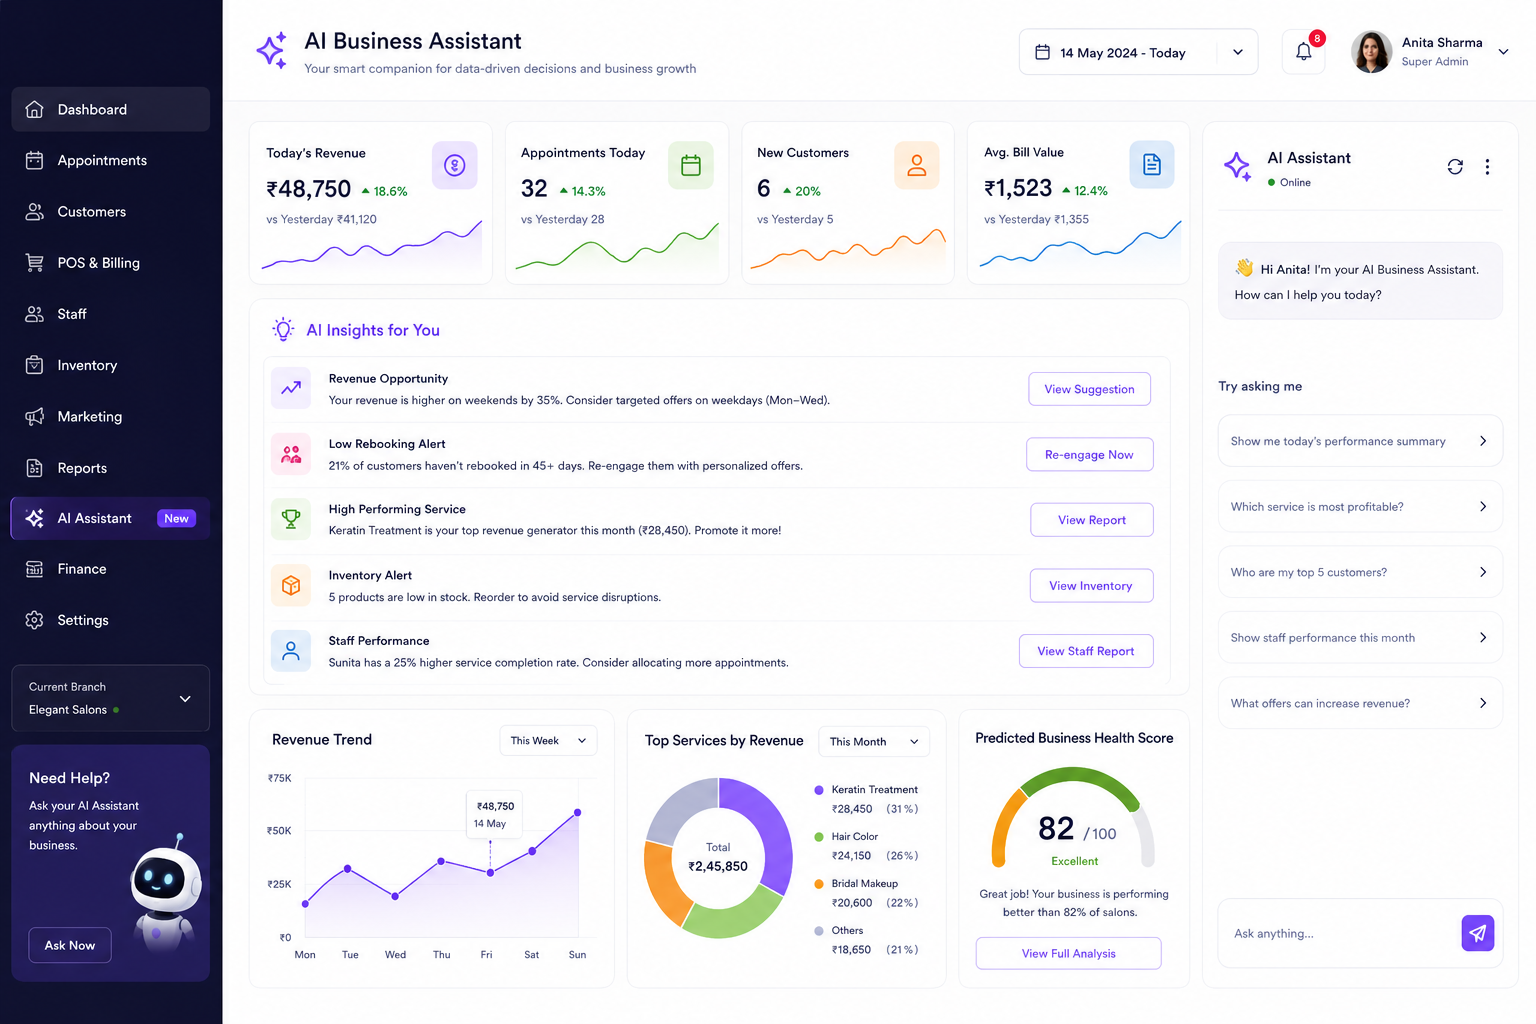Open Marketing in the sidebar
Viewport: 1536px width, 1024px height.
click(x=110, y=416)
